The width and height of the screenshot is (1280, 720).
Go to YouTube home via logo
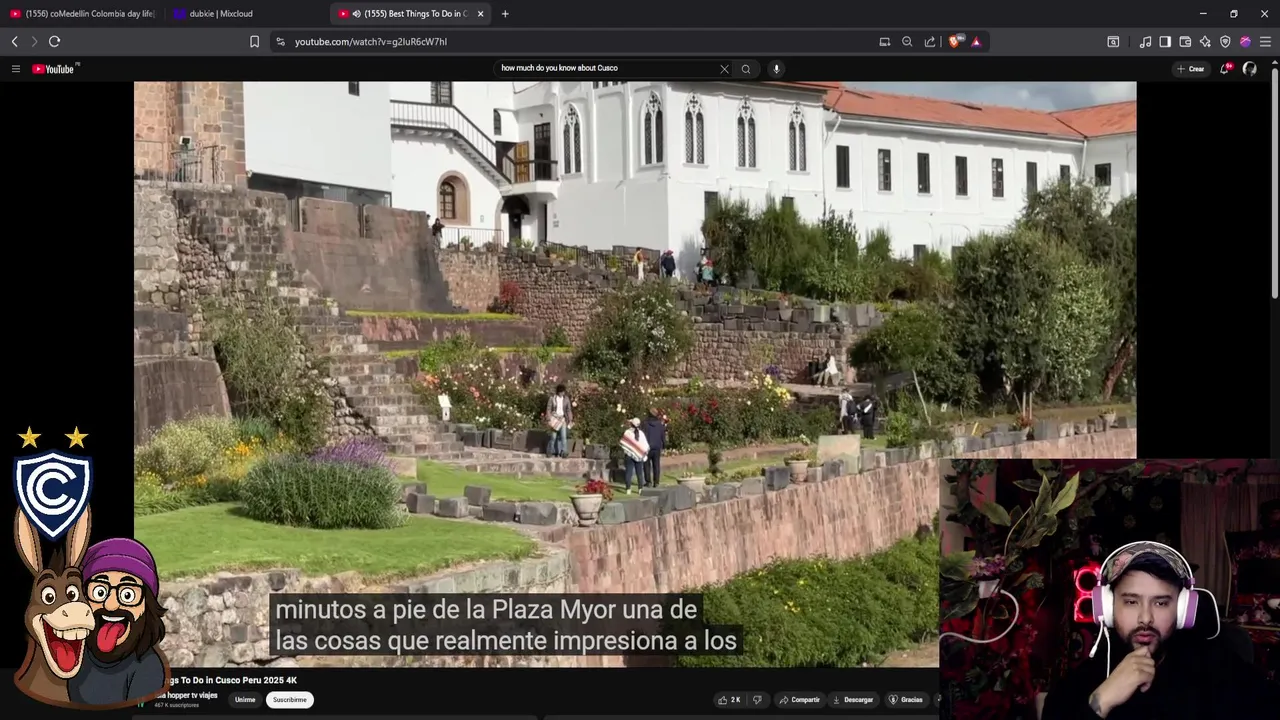(54, 69)
